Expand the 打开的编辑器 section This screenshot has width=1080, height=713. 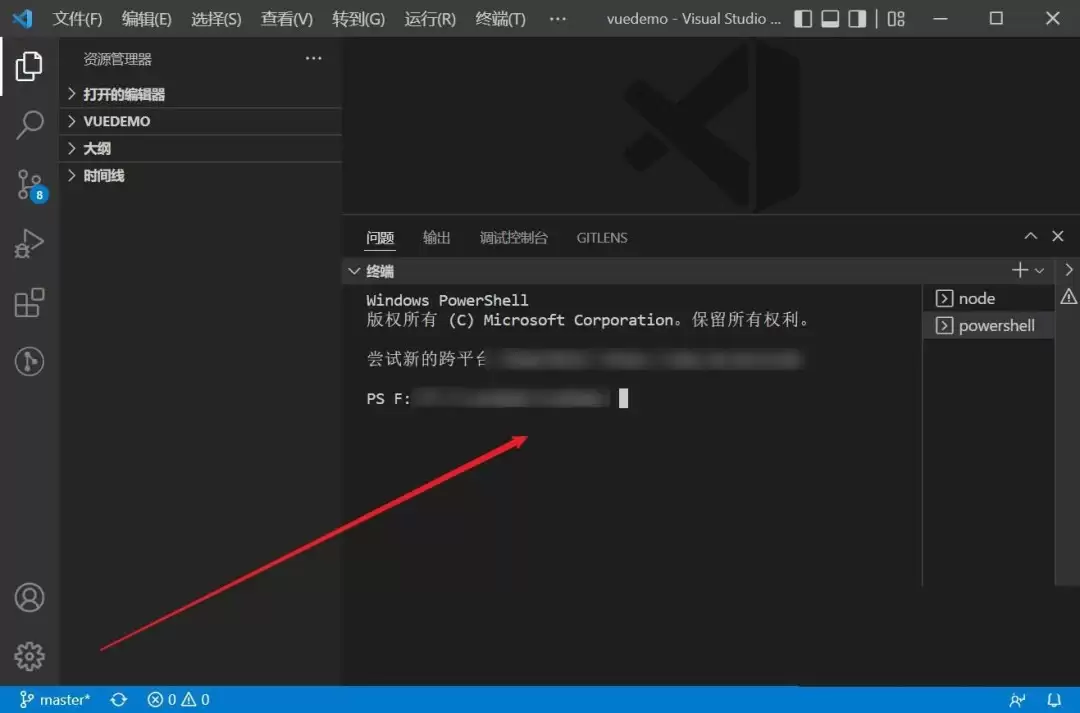coord(200,94)
